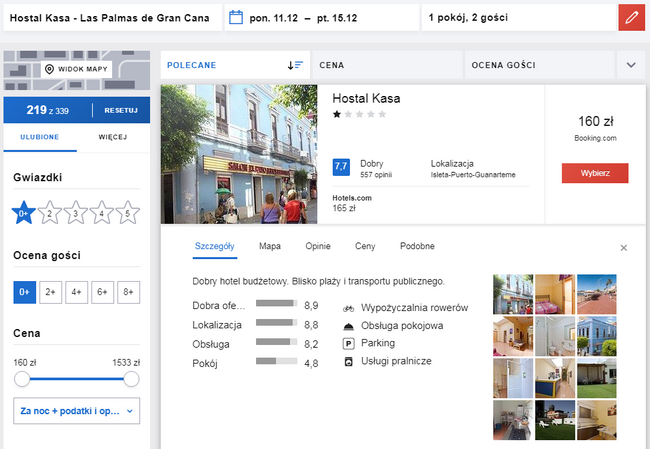Click the maximum price slider handle
The image size is (650, 449).
[131, 379]
